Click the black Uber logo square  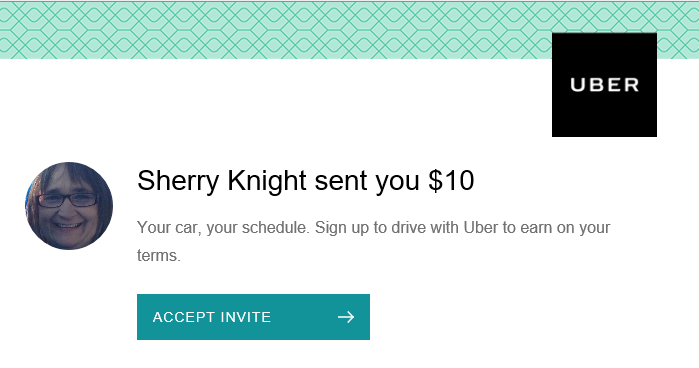[x=604, y=85]
